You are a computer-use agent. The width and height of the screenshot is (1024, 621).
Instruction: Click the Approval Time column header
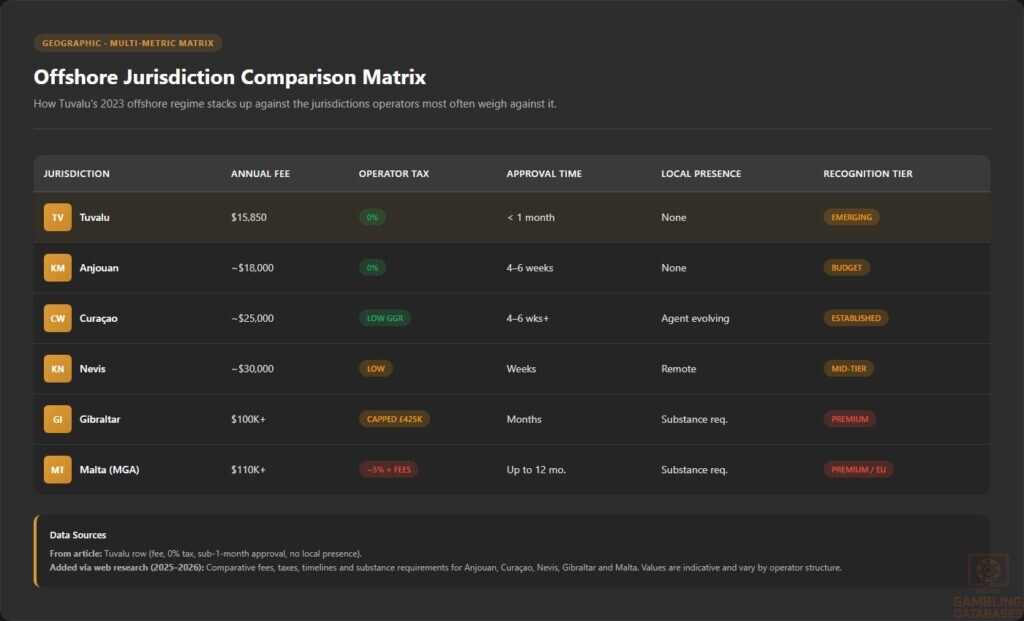tap(544, 174)
